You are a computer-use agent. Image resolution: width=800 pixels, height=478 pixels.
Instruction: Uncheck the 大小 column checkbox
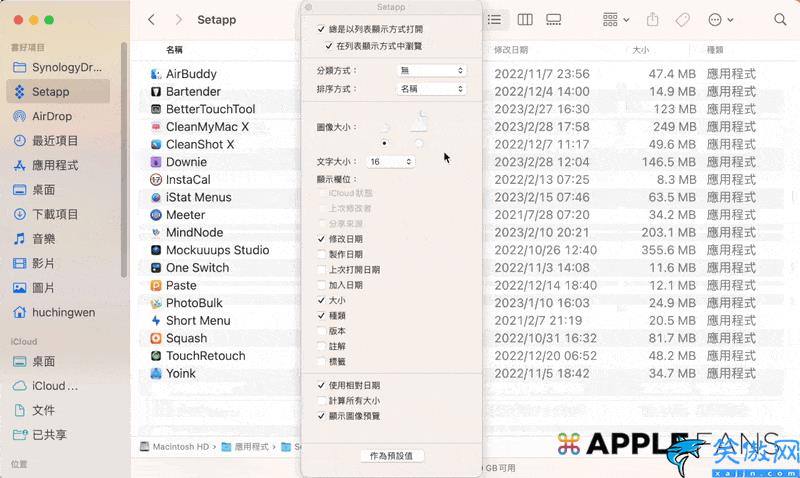pyautogui.click(x=321, y=300)
